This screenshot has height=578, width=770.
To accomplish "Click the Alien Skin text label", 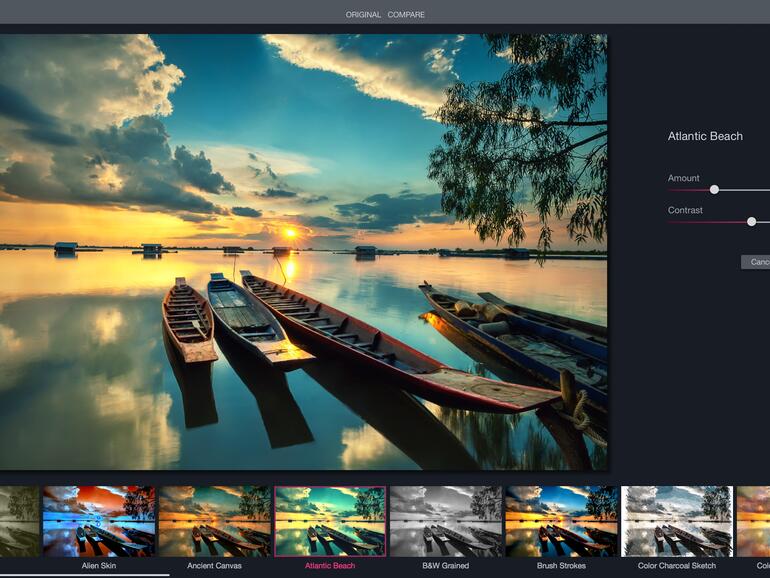I will point(98,566).
